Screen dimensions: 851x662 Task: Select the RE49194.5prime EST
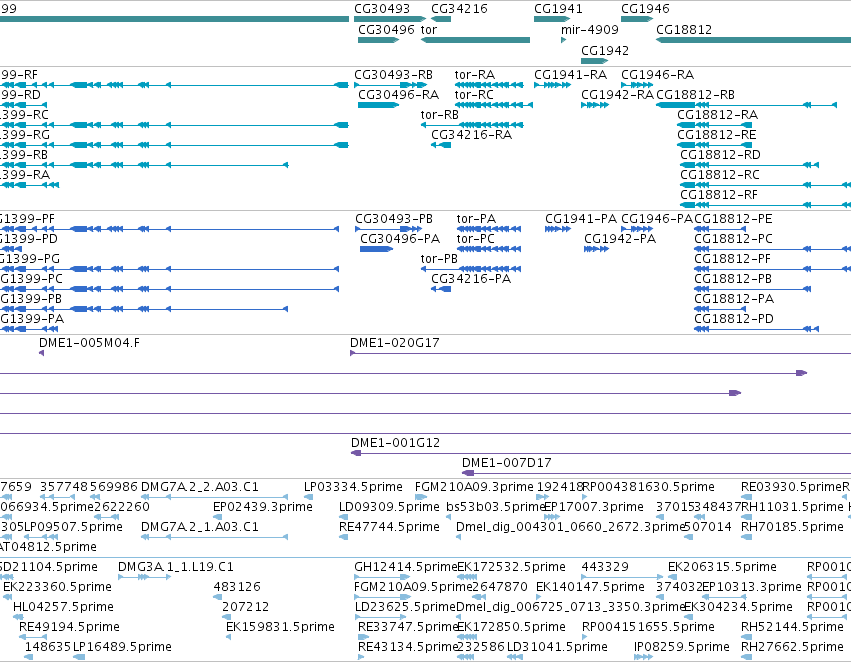[x=33, y=637]
